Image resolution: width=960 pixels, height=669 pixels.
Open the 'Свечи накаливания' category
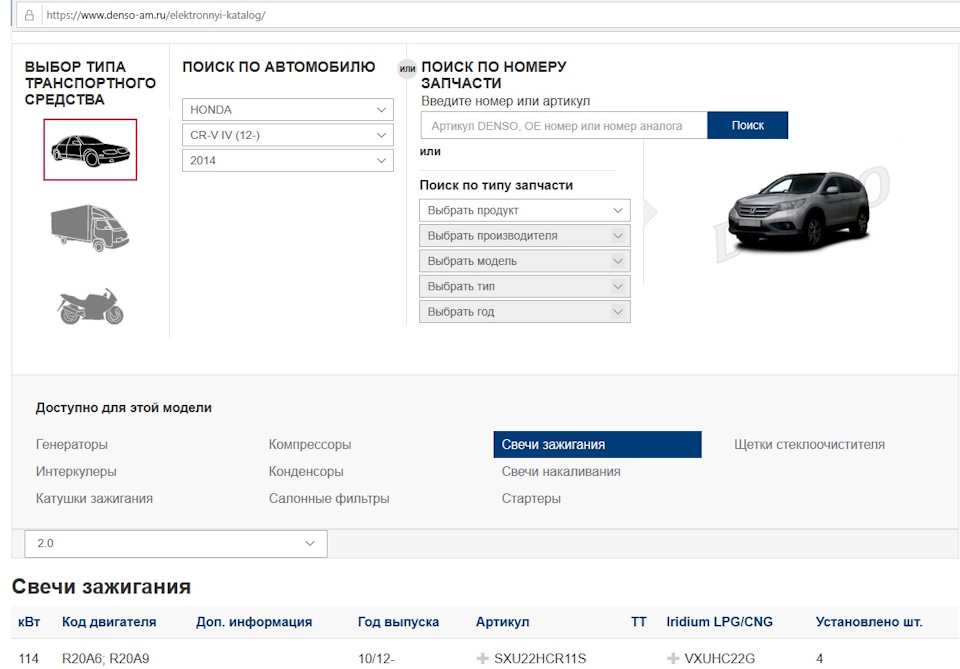pyautogui.click(x=561, y=471)
